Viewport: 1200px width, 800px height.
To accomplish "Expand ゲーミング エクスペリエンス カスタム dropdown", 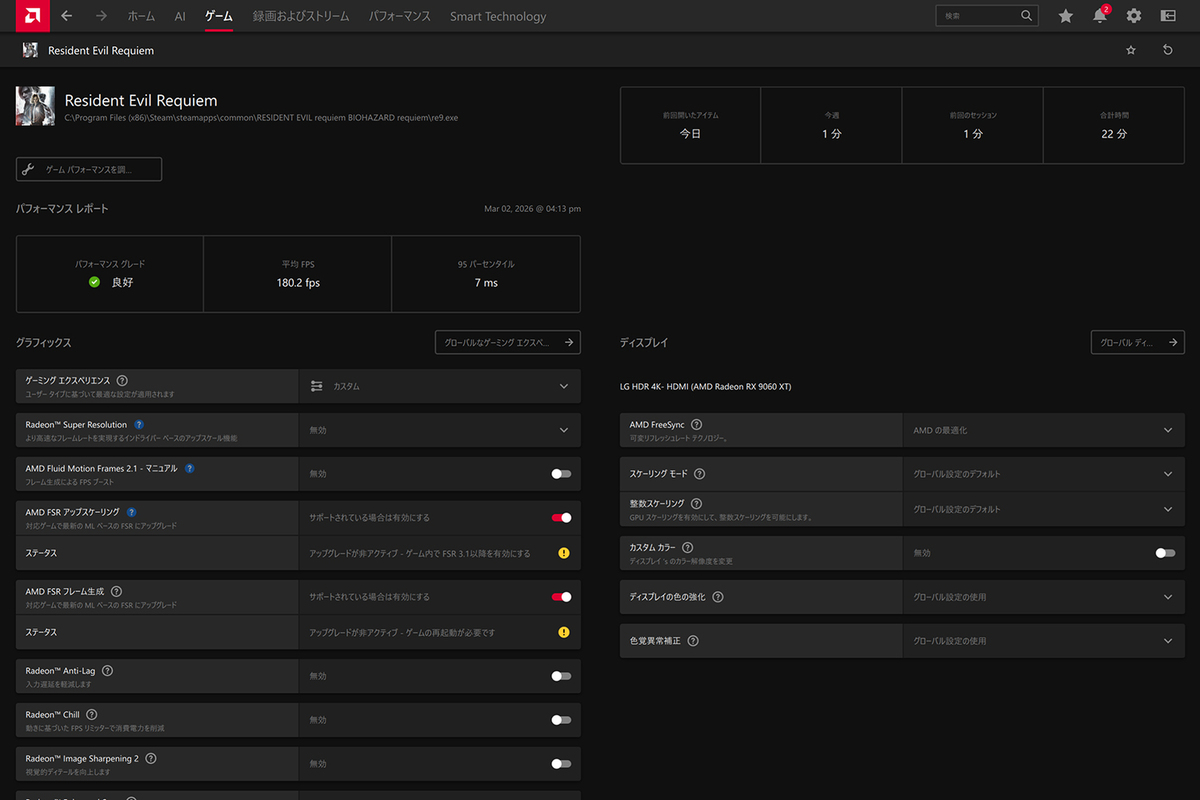I will pyautogui.click(x=564, y=386).
